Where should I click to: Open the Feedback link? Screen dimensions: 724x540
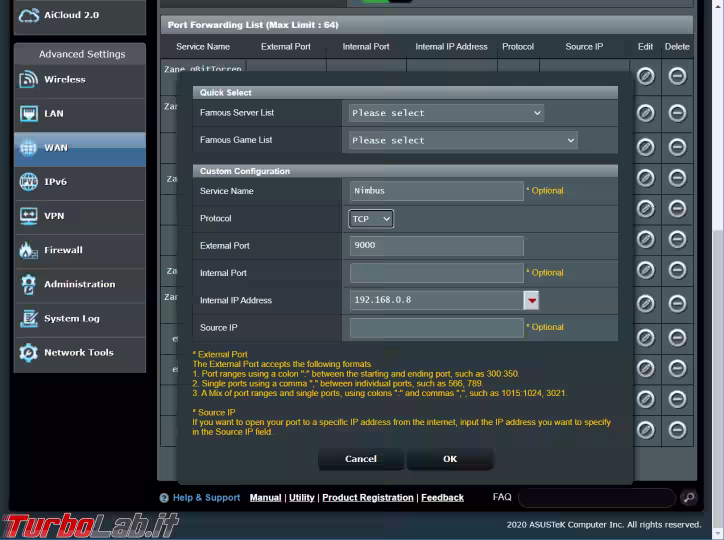click(x=442, y=498)
